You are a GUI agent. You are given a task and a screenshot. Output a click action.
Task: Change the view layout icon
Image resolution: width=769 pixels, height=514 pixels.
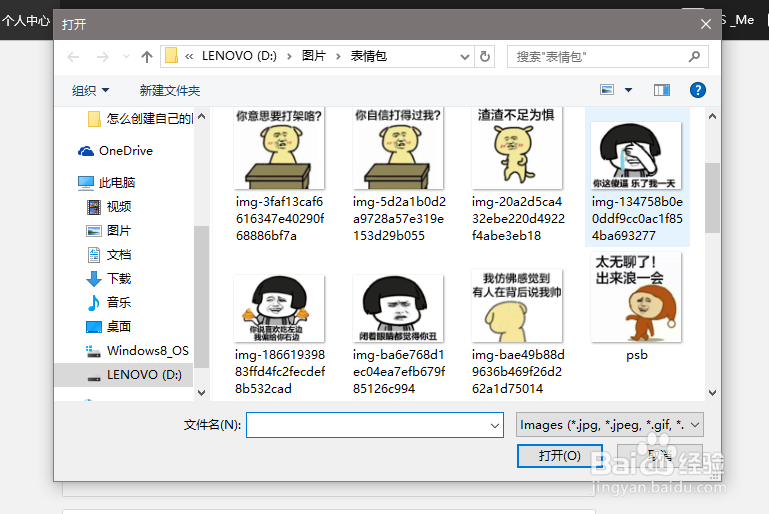coord(607,90)
